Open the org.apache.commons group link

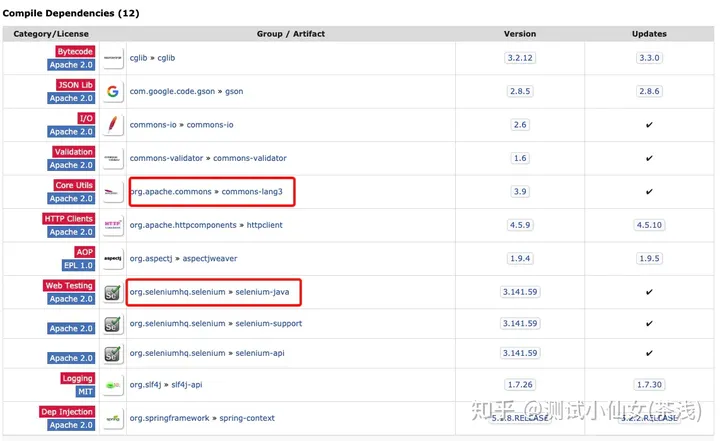[171, 192]
